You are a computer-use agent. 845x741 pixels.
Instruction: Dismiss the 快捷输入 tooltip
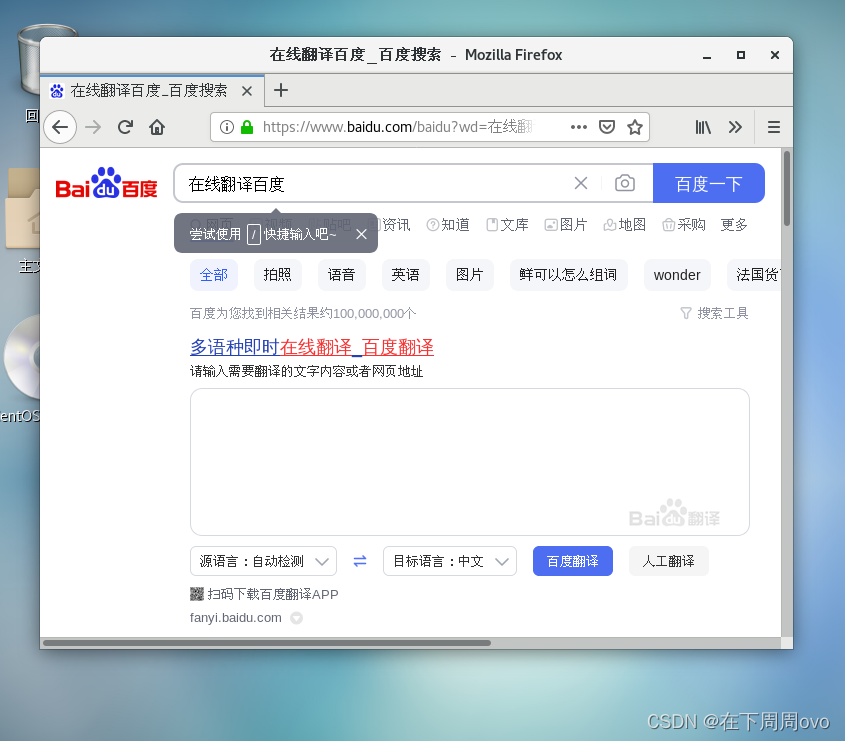coord(361,234)
